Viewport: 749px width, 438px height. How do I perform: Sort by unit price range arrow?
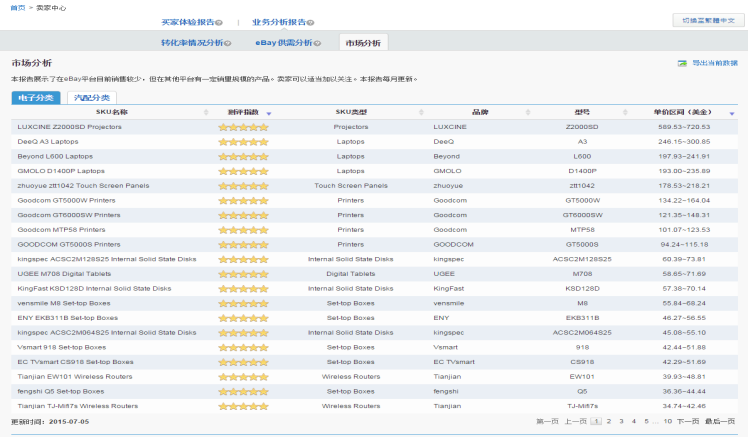pos(732,113)
